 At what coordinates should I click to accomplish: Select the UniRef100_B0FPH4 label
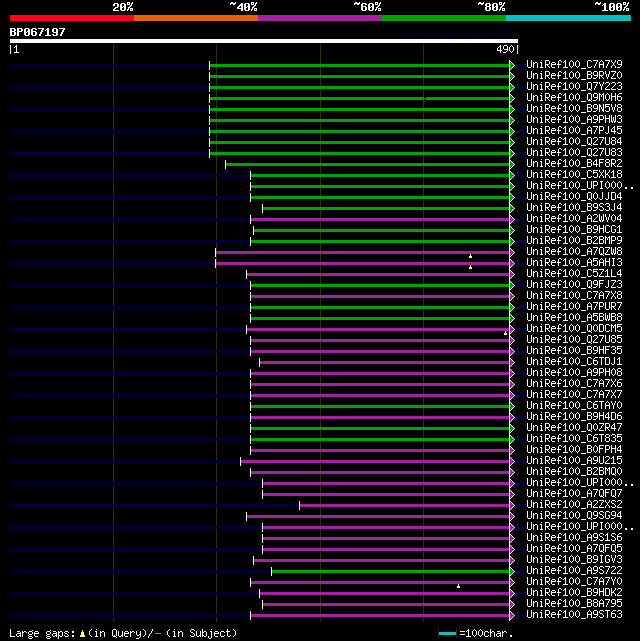(x=574, y=450)
